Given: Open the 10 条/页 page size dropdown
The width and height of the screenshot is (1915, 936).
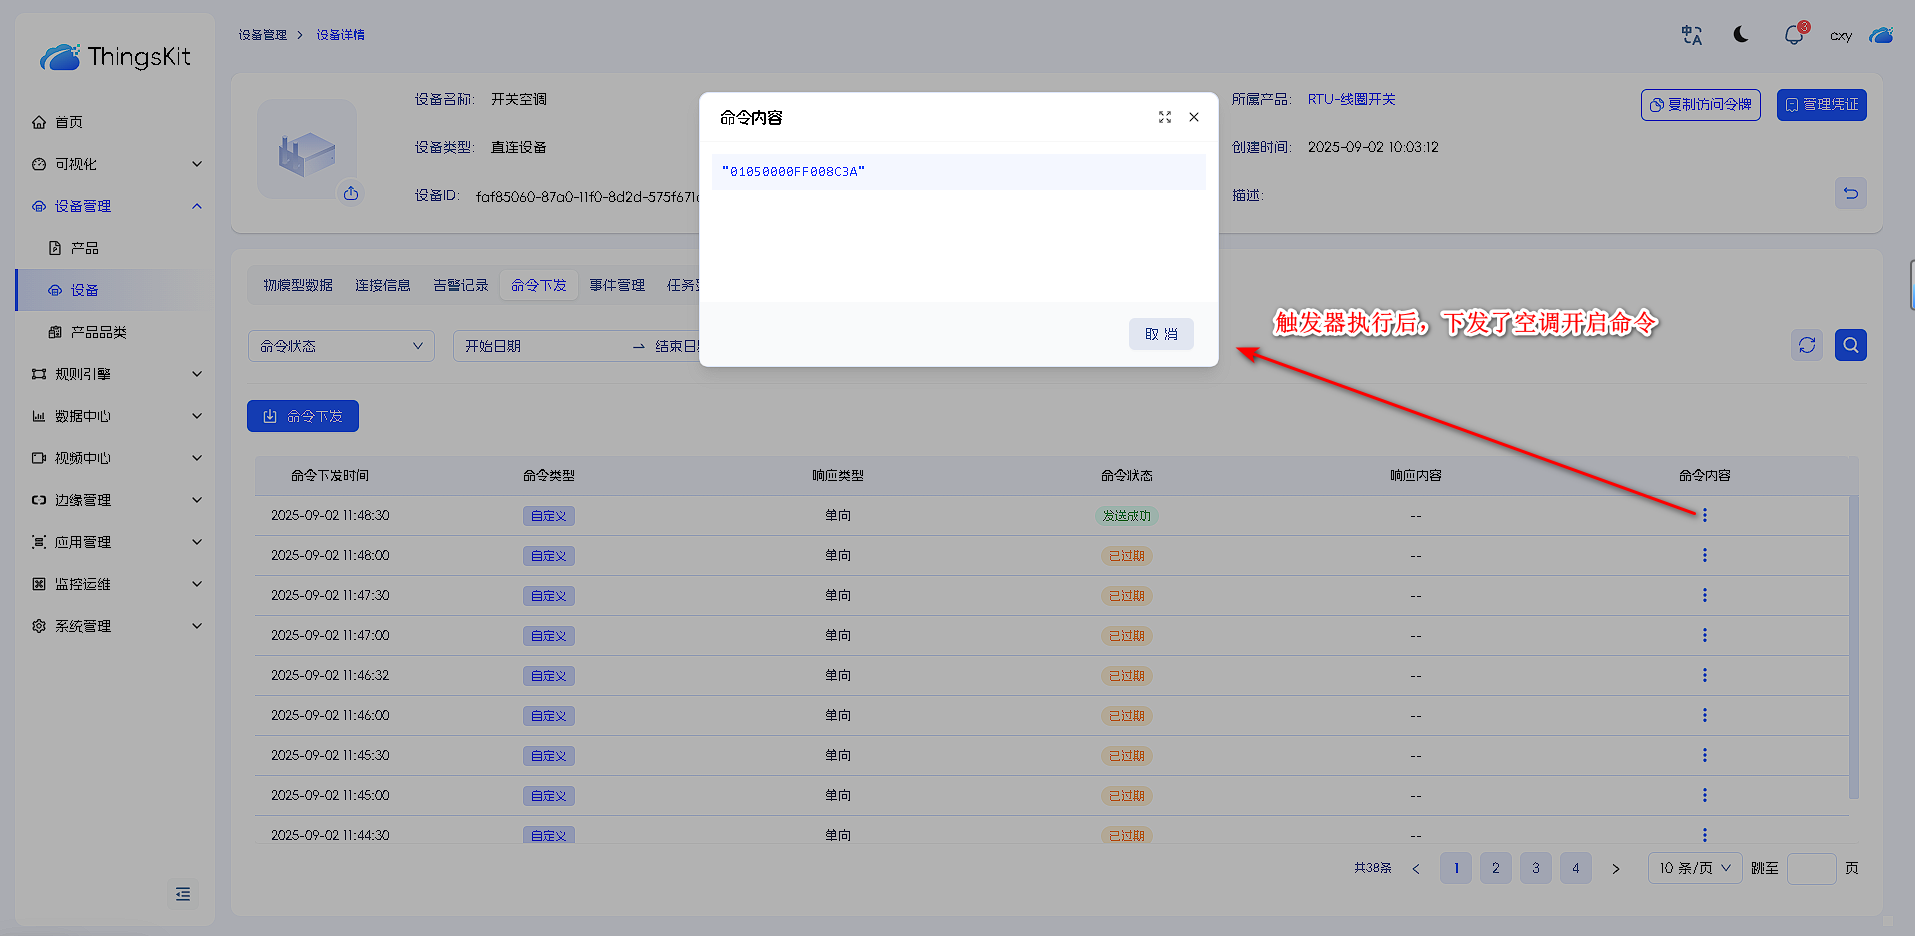Looking at the screenshot, I should 1694,868.
